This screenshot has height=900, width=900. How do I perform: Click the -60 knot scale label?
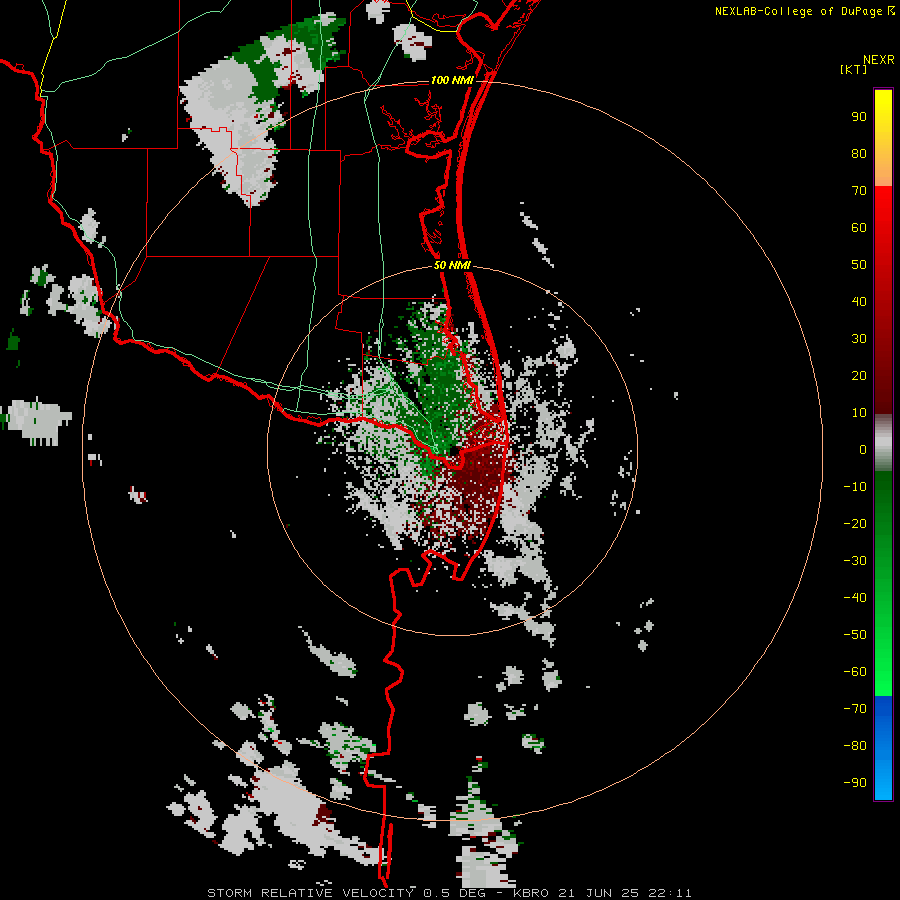tap(855, 672)
